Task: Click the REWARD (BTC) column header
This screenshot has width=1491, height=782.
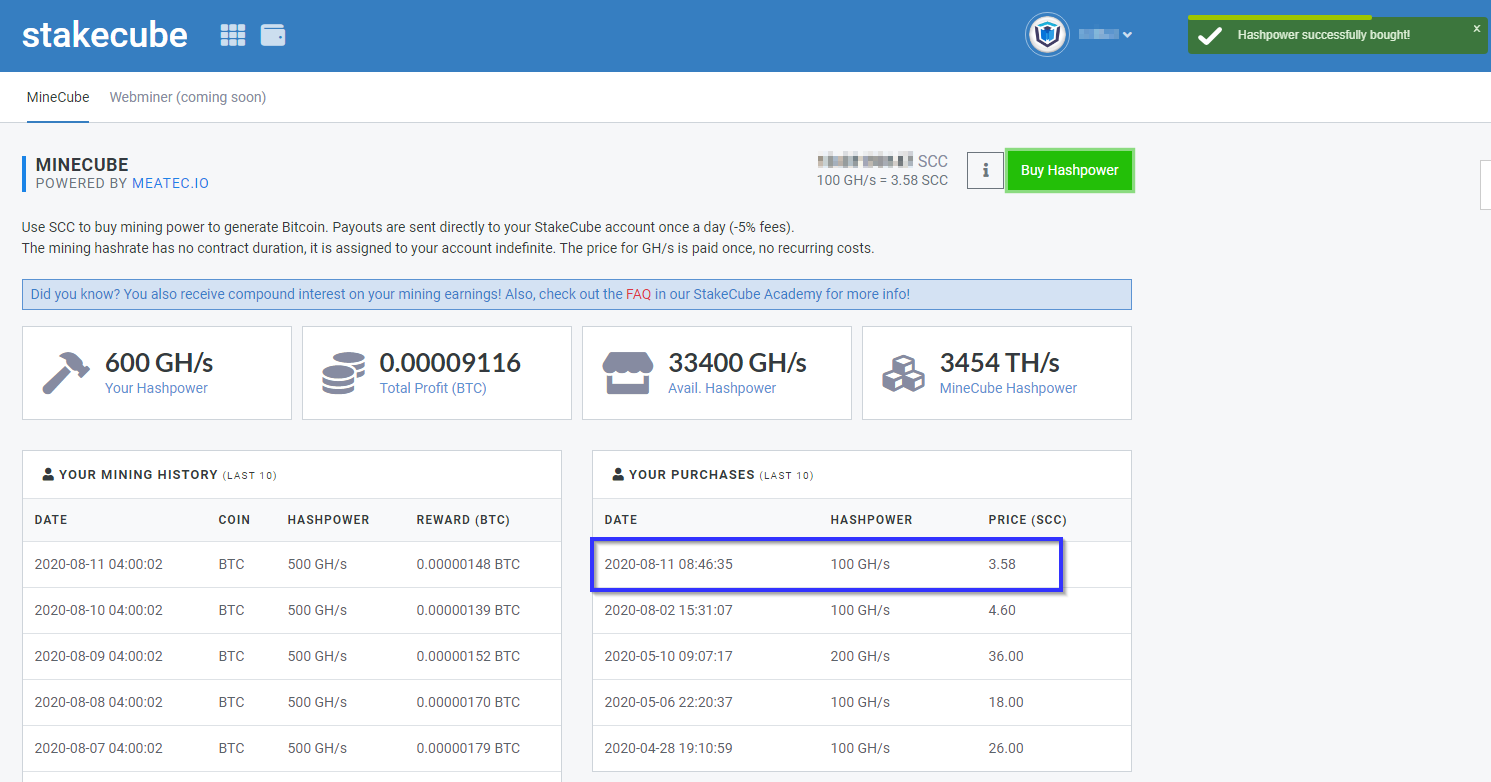Action: coord(463,520)
